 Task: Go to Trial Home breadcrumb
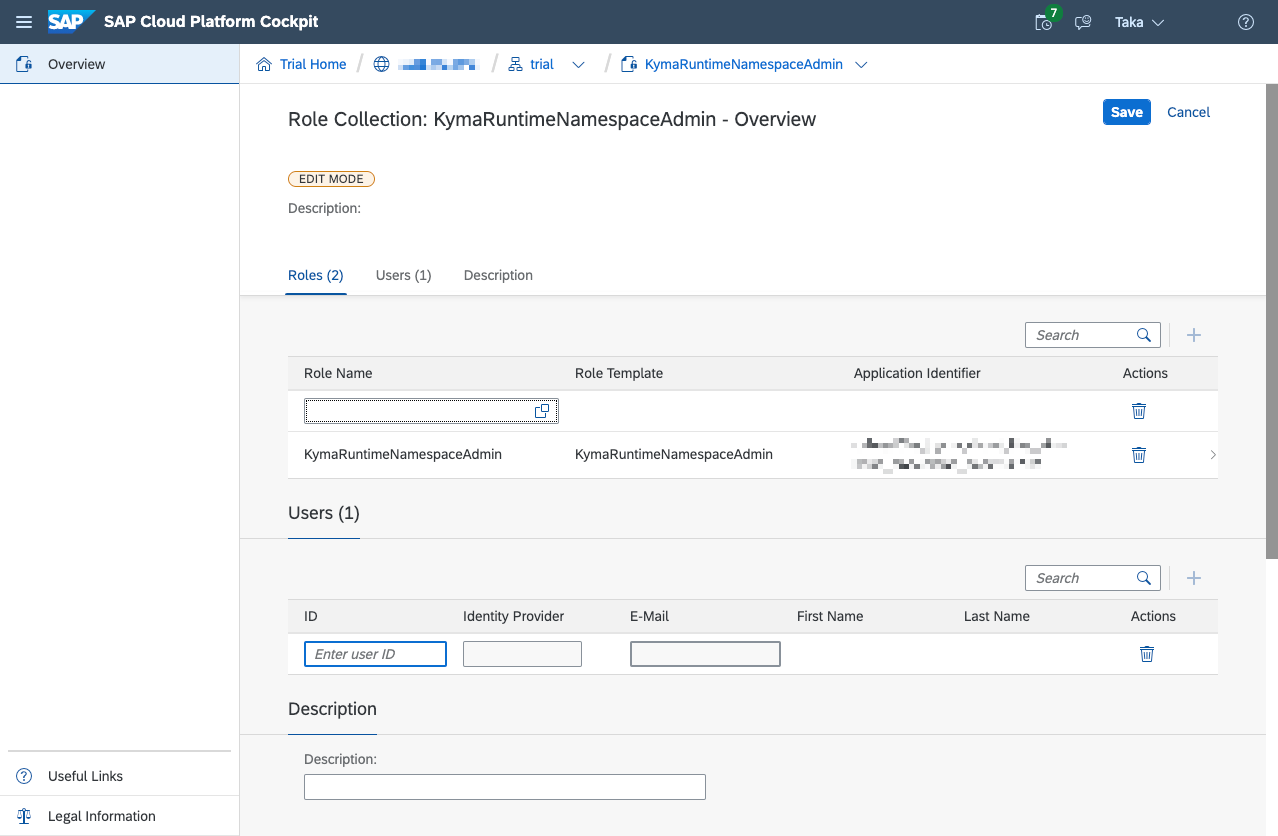point(313,64)
